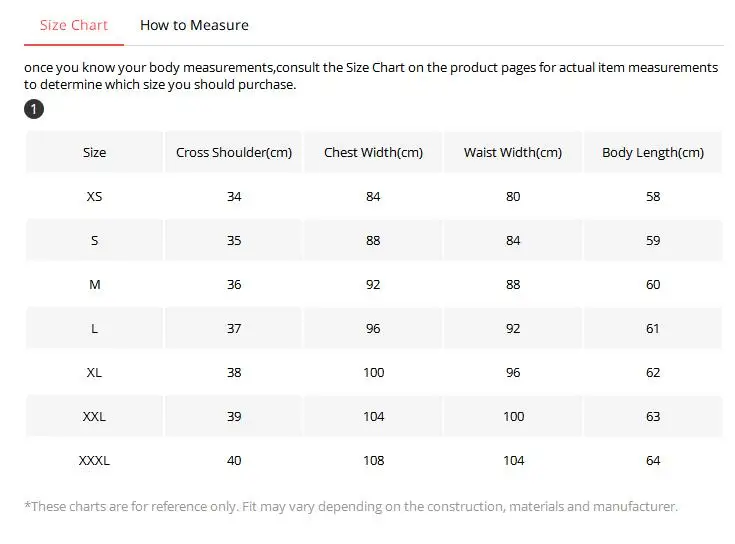
Task: Select the Waist Width(cm) header cell
Action: click(513, 153)
